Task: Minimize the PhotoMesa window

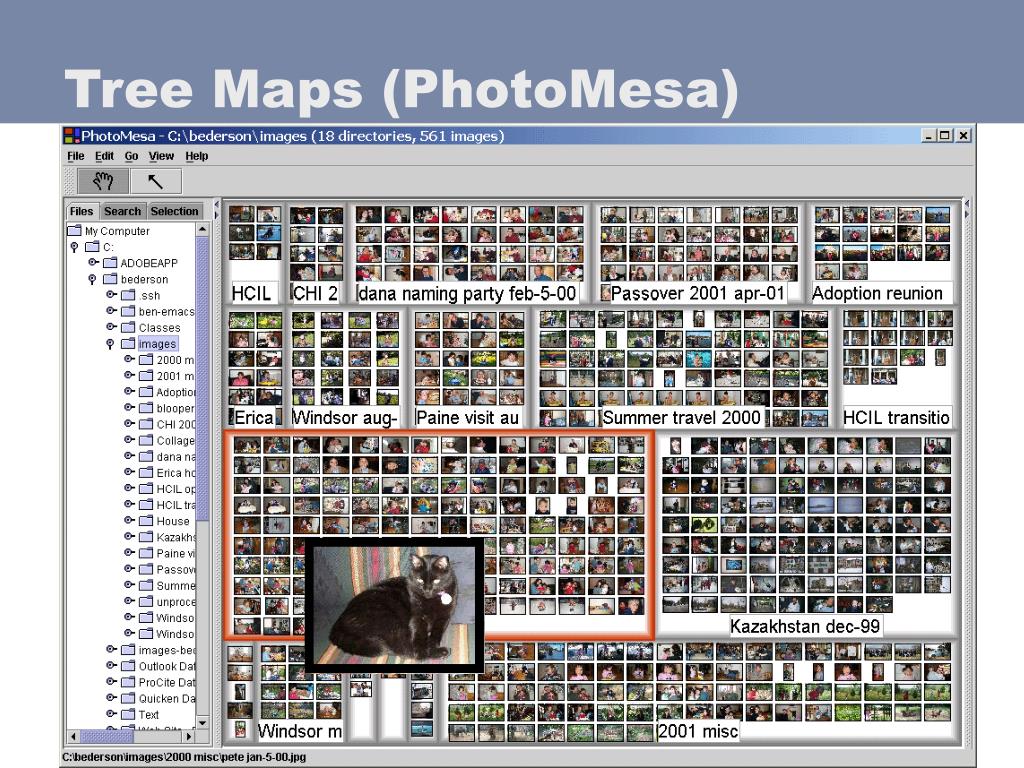Action: [x=929, y=135]
